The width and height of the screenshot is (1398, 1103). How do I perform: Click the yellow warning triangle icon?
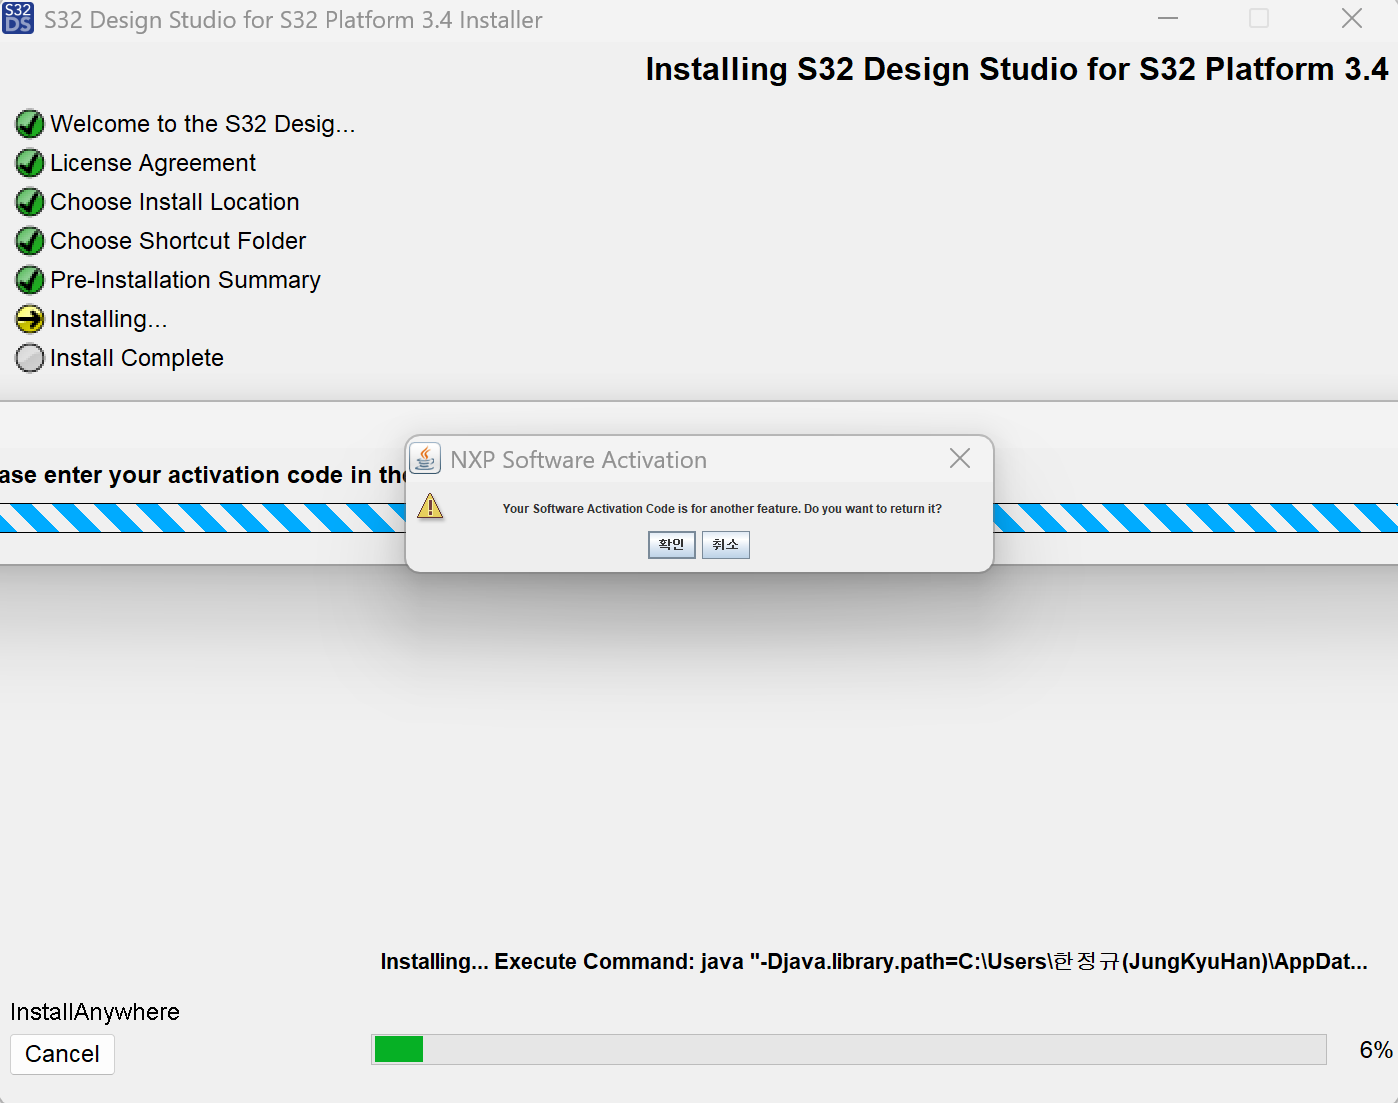click(x=430, y=506)
